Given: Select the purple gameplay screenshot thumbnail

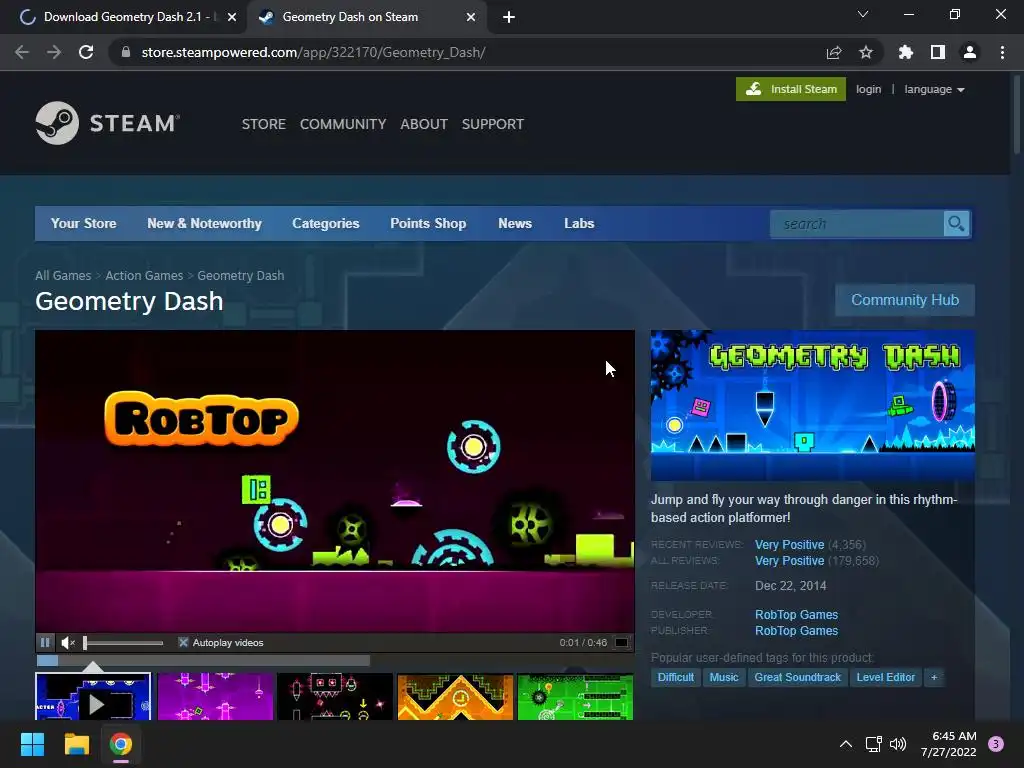Looking at the screenshot, I should pos(215,696).
